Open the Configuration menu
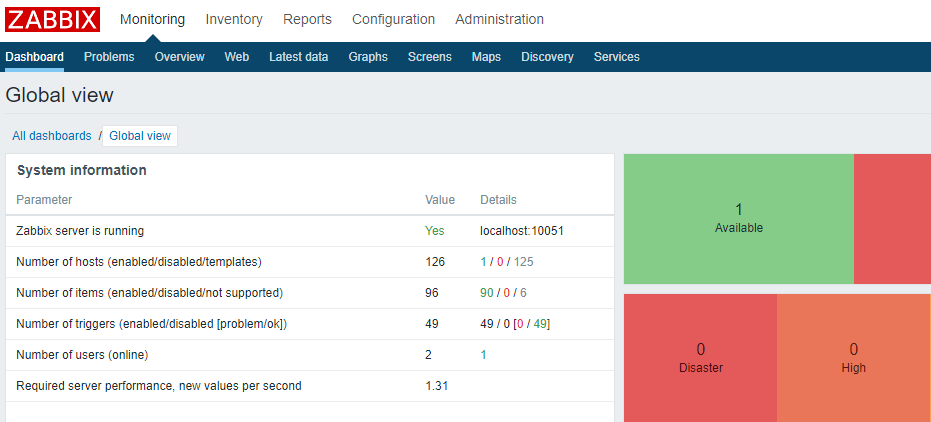The height and width of the screenshot is (422, 931). pyautogui.click(x=393, y=19)
